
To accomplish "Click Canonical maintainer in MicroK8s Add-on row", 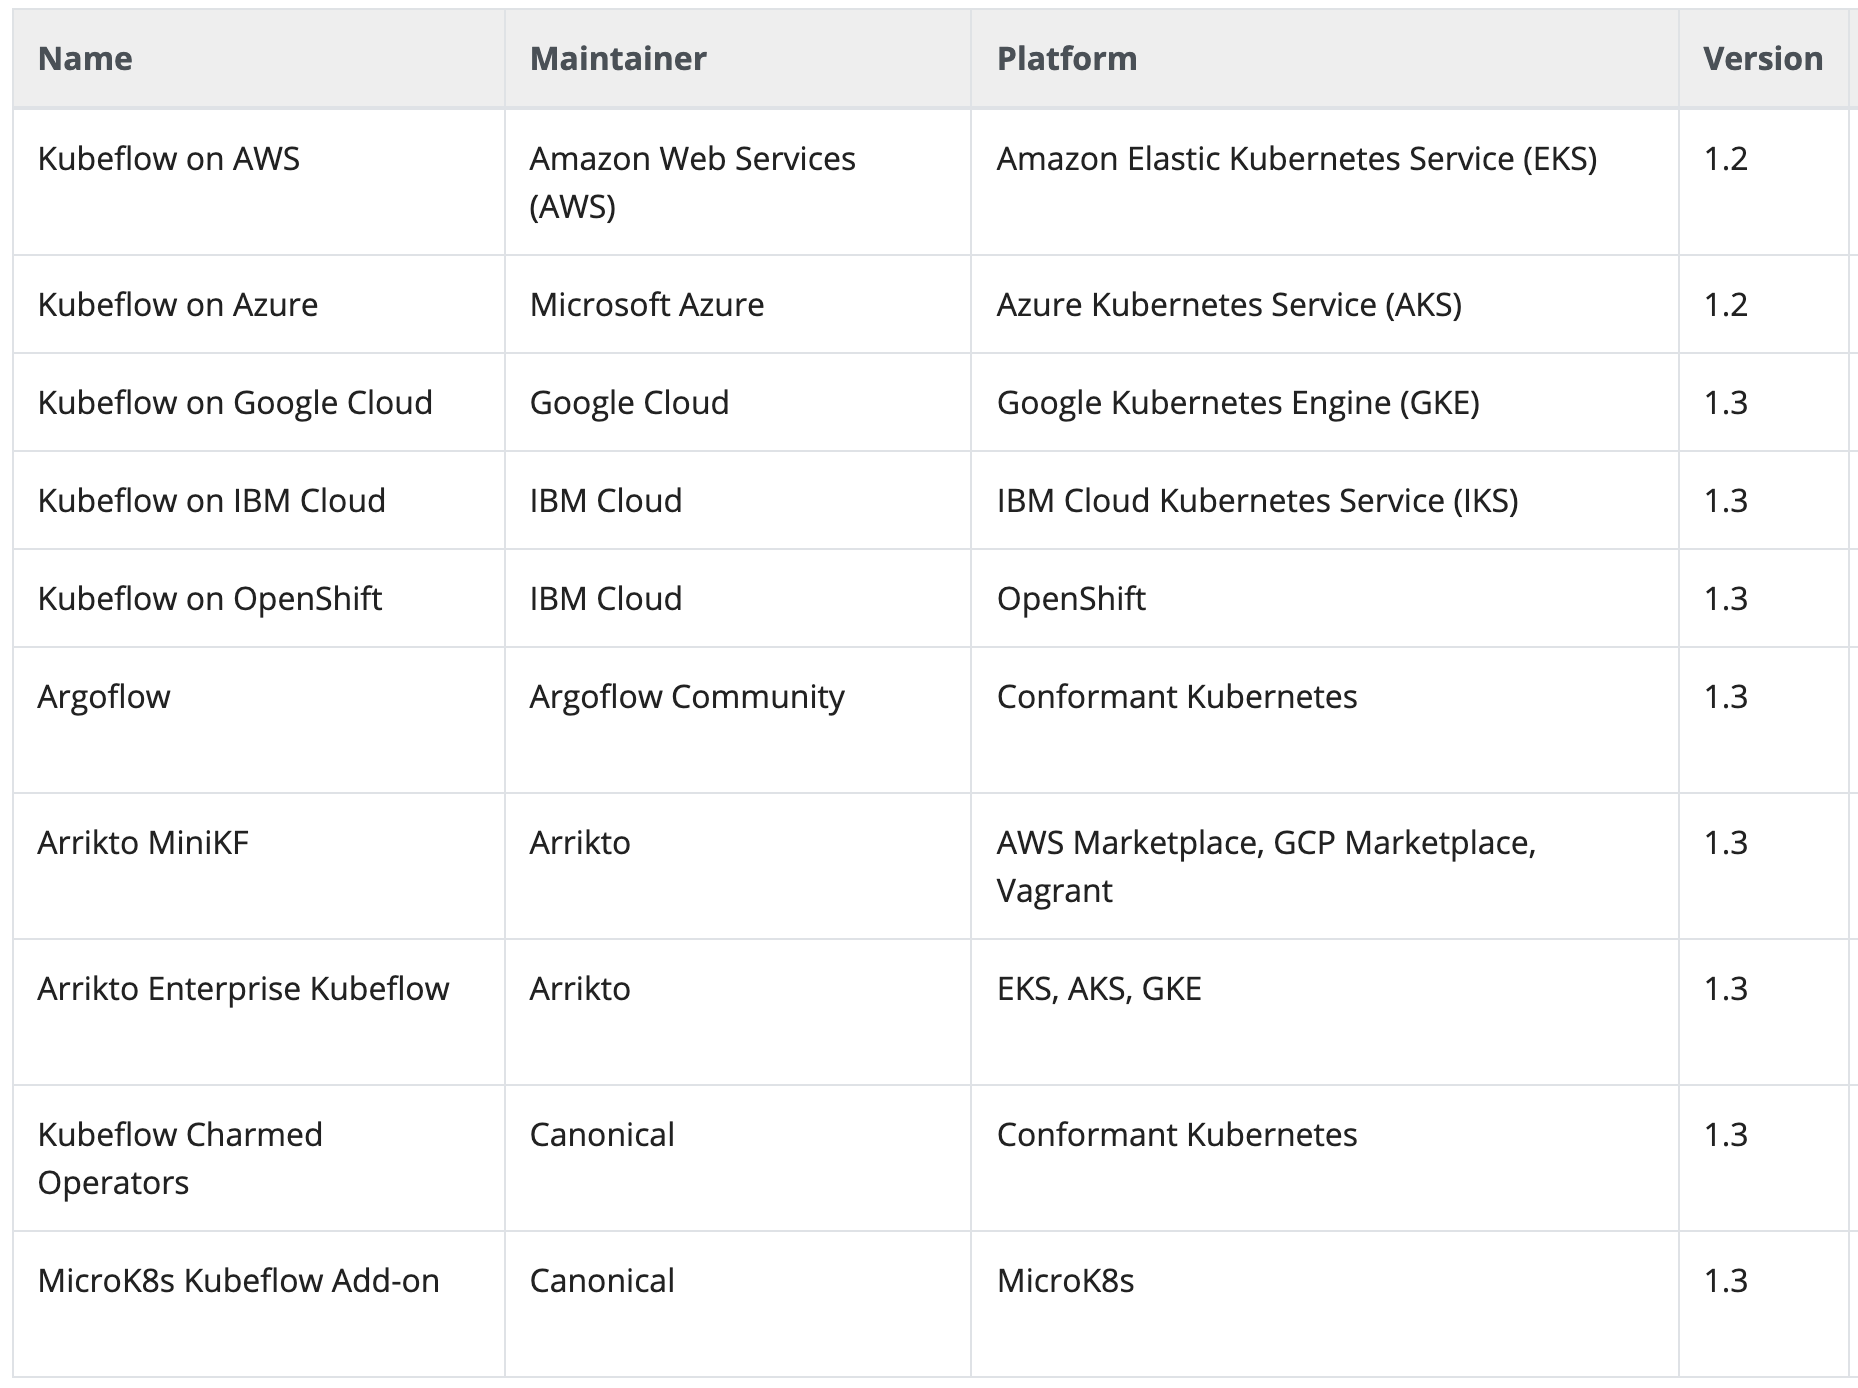I will tap(738, 1304).
